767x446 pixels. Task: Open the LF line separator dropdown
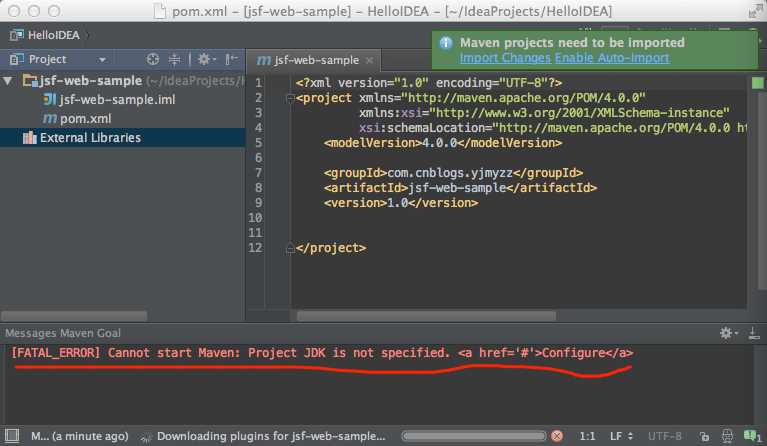coord(621,436)
